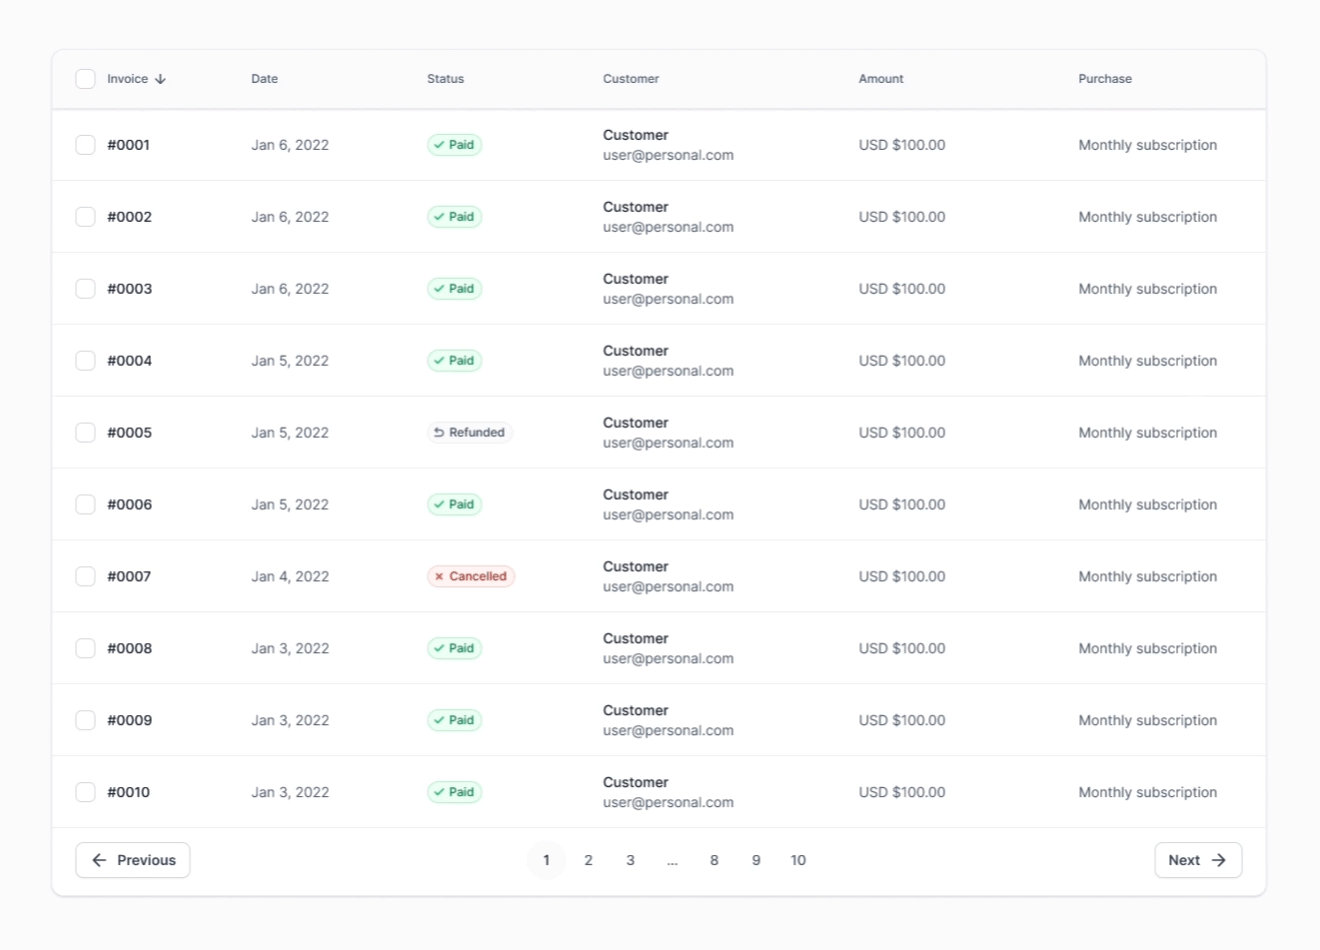Expand the hidden pages ellipsis in pagination
This screenshot has width=1320, height=950.
(672, 860)
